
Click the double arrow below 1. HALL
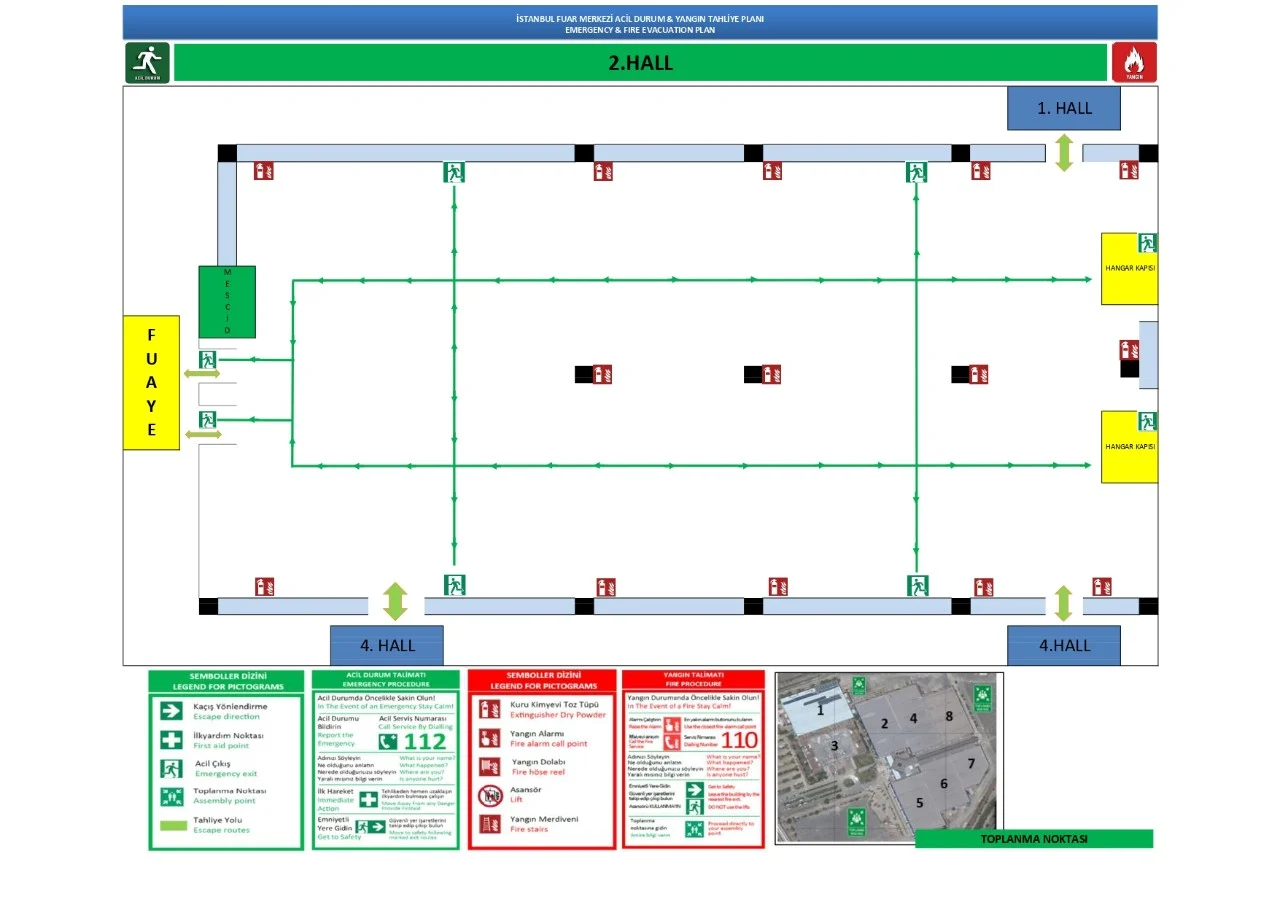pyautogui.click(x=1064, y=153)
